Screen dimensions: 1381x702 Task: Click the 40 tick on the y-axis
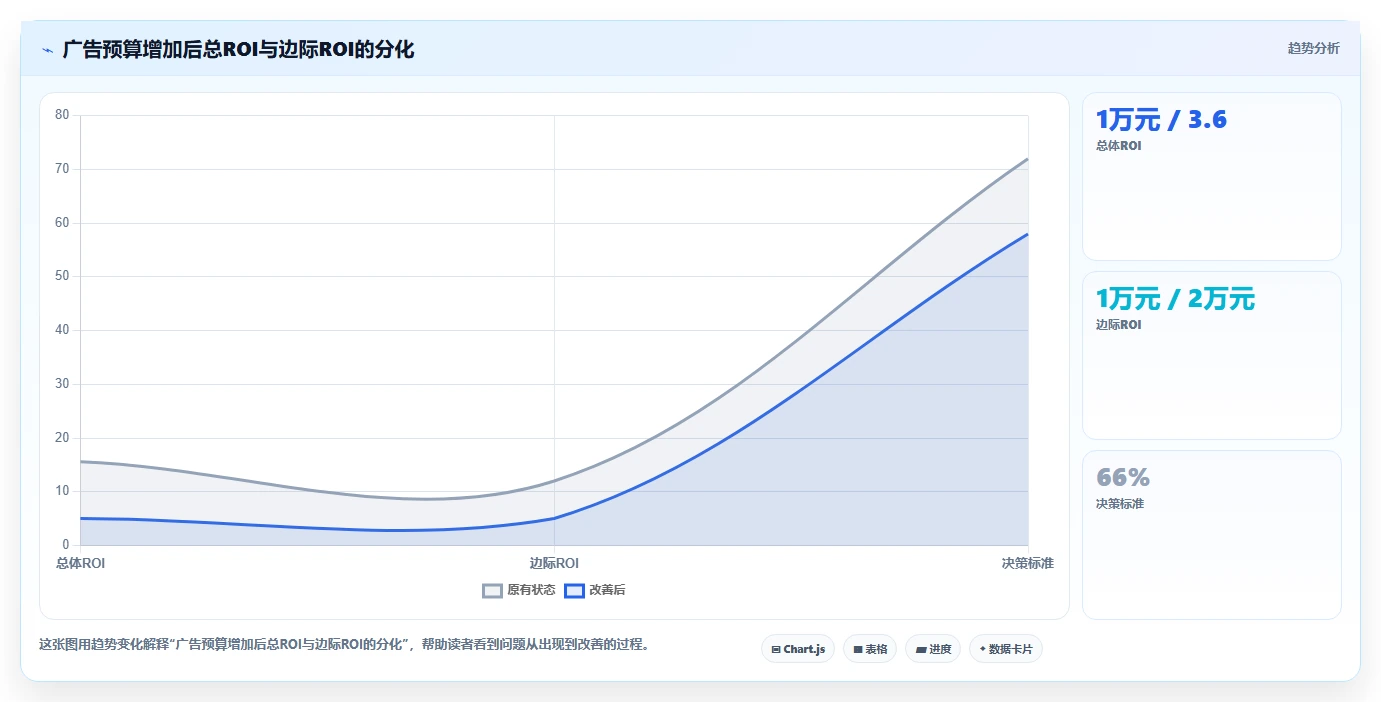(62, 330)
